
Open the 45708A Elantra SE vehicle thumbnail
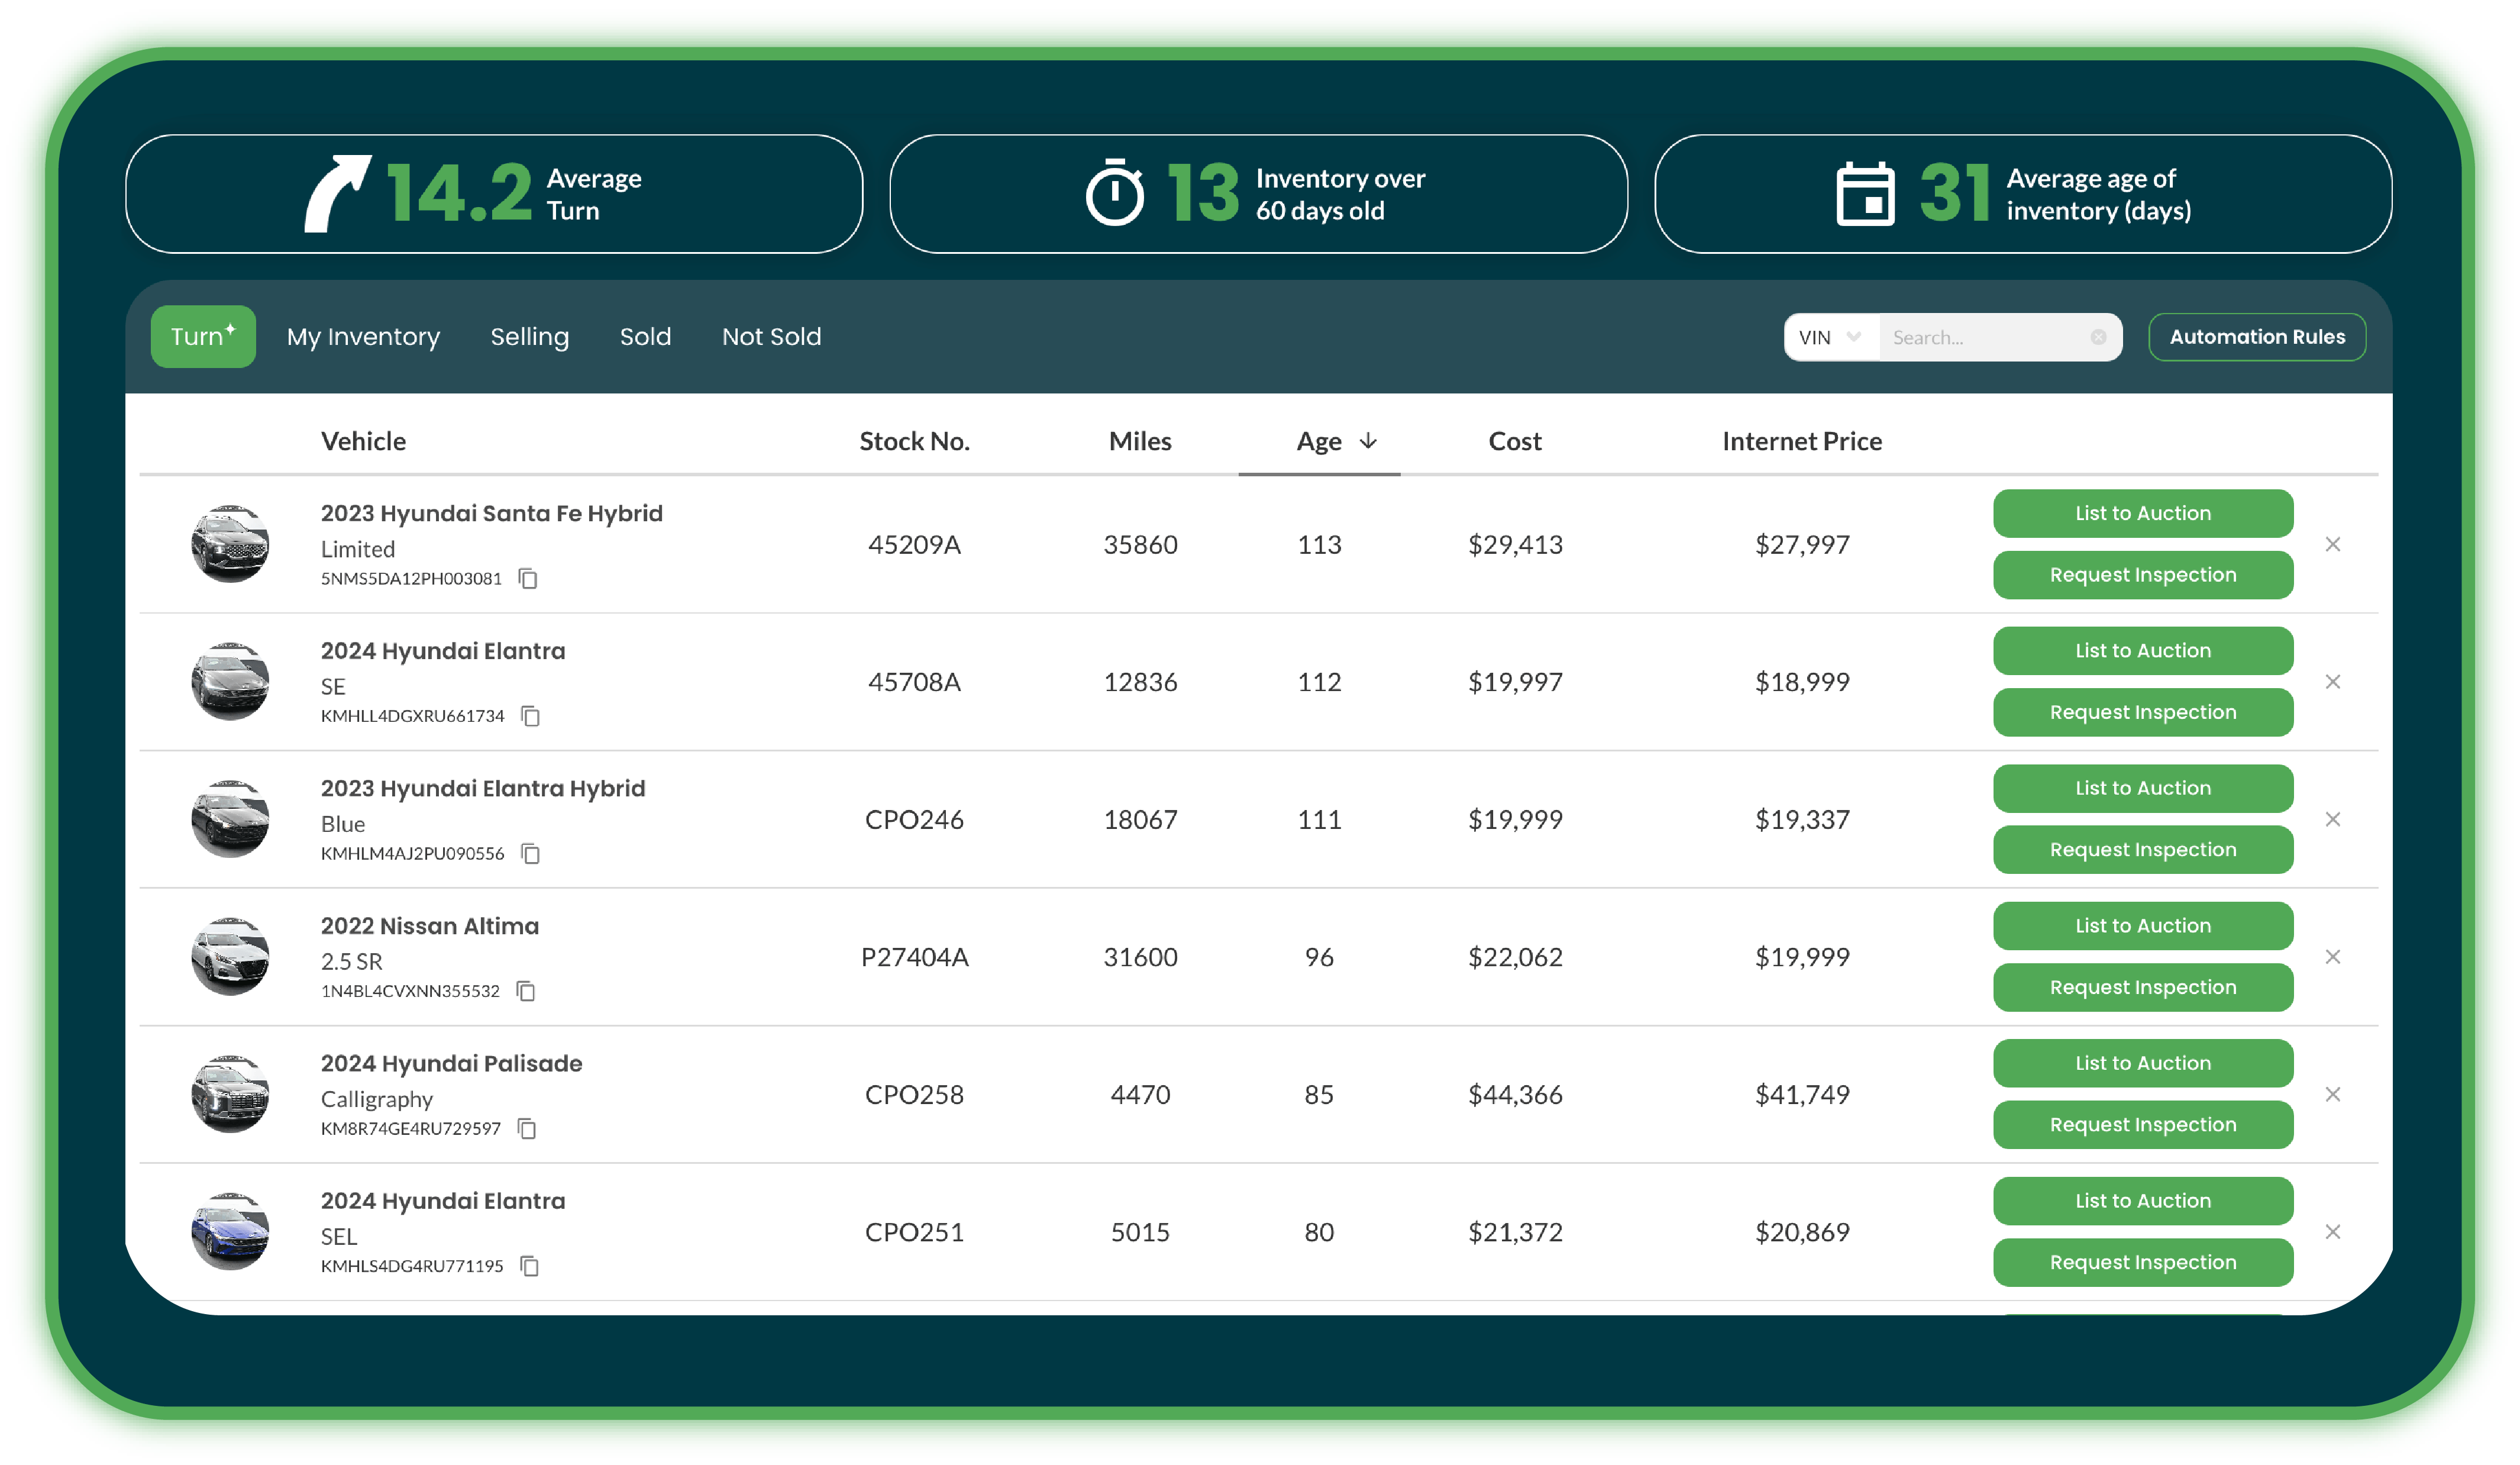pos(230,681)
